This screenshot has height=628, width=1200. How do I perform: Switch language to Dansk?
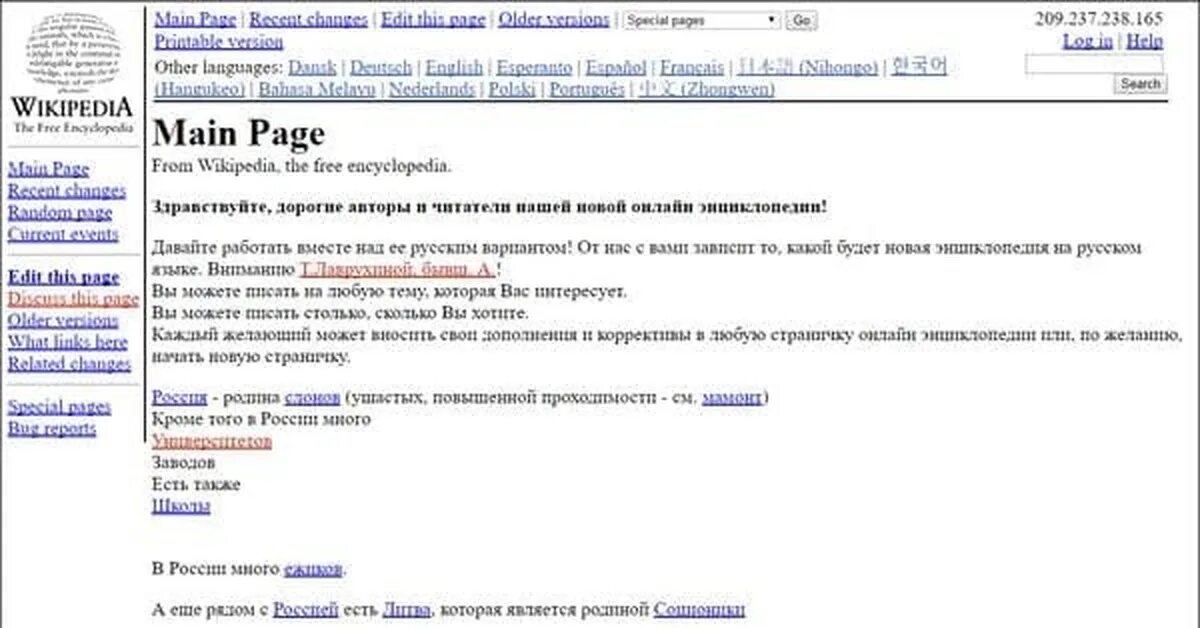pyautogui.click(x=312, y=68)
